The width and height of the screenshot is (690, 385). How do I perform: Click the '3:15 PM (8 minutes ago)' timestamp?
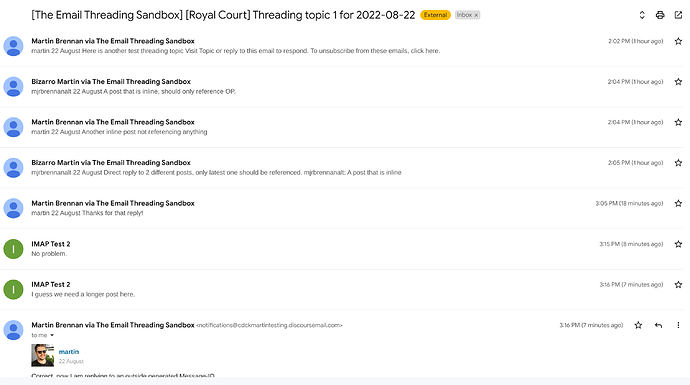coord(631,244)
